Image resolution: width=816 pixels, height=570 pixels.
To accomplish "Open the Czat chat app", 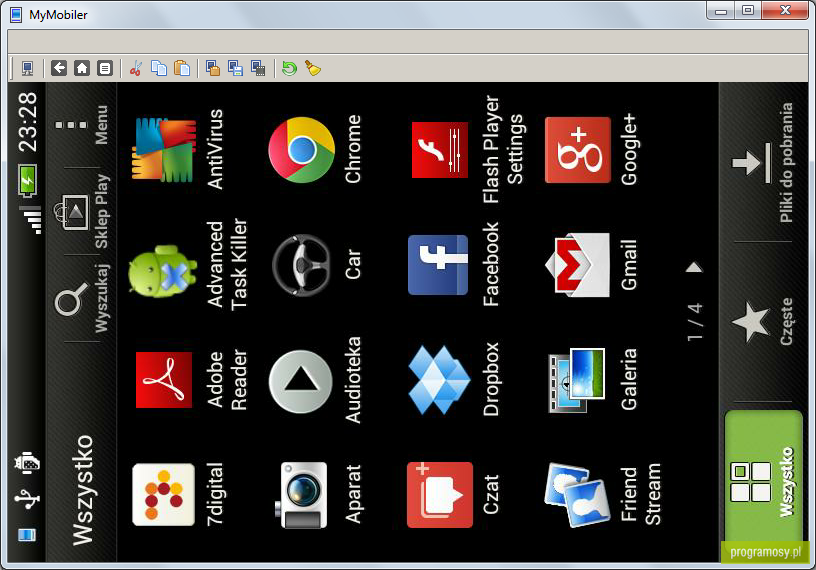I will coord(440,495).
